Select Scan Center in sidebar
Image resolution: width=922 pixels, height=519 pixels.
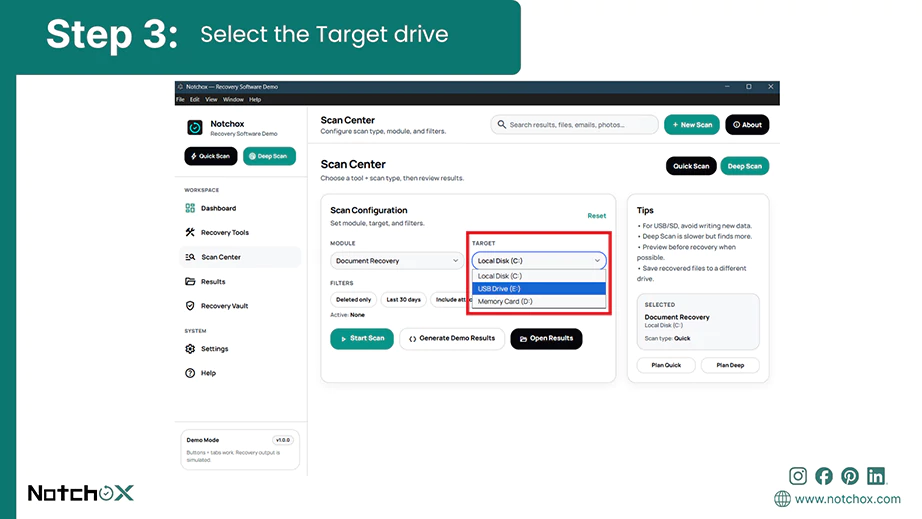pos(240,257)
